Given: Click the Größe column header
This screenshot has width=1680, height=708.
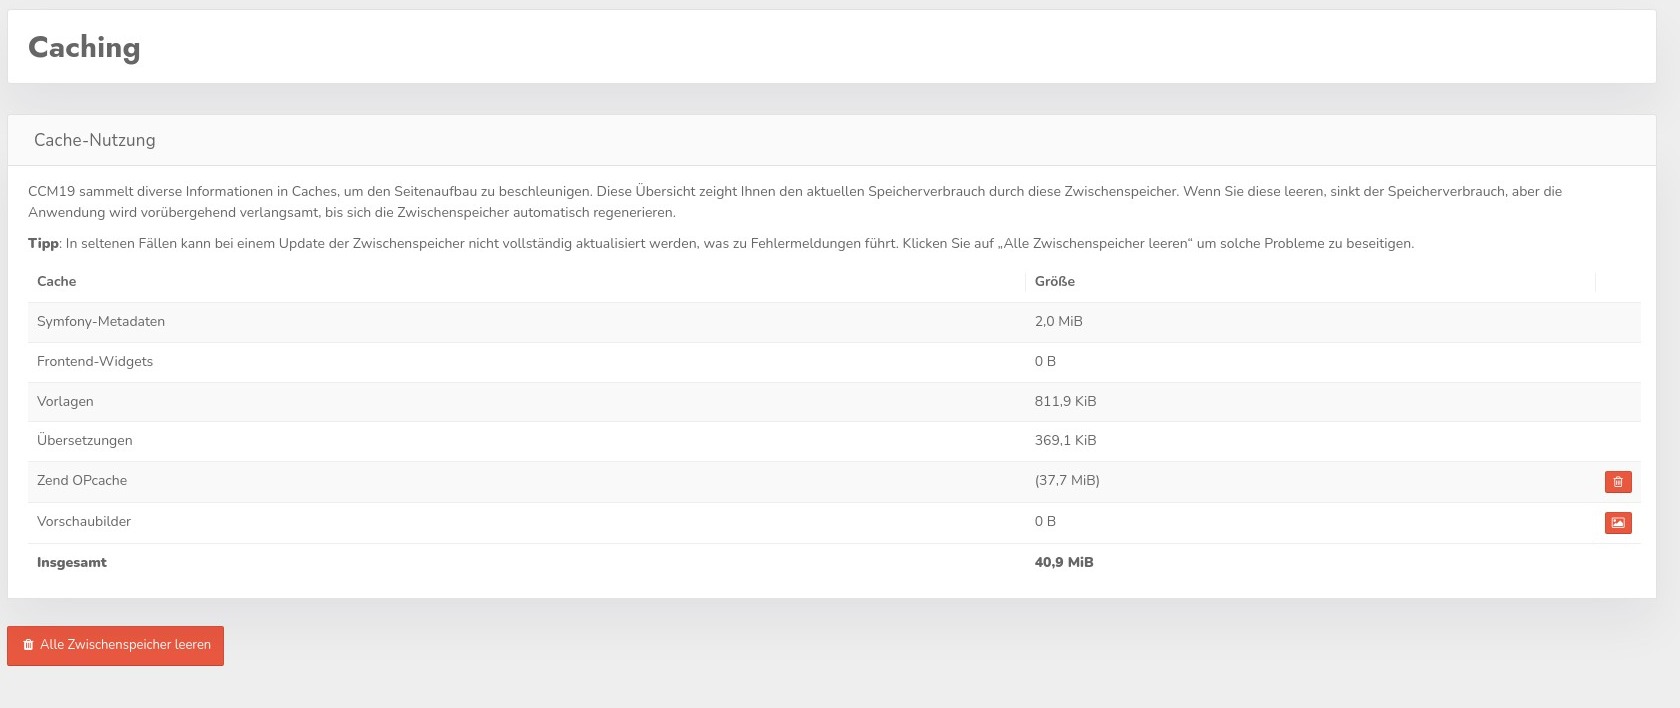Looking at the screenshot, I should pyautogui.click(x=1054, y=282).
